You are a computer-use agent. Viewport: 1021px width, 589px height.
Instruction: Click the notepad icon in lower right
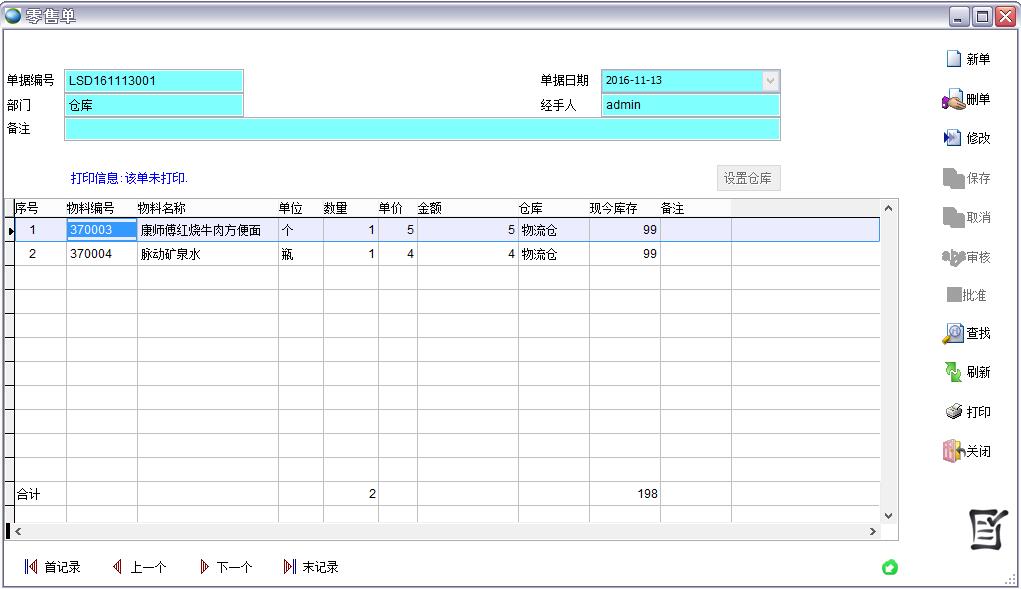(x=988, y=530)
